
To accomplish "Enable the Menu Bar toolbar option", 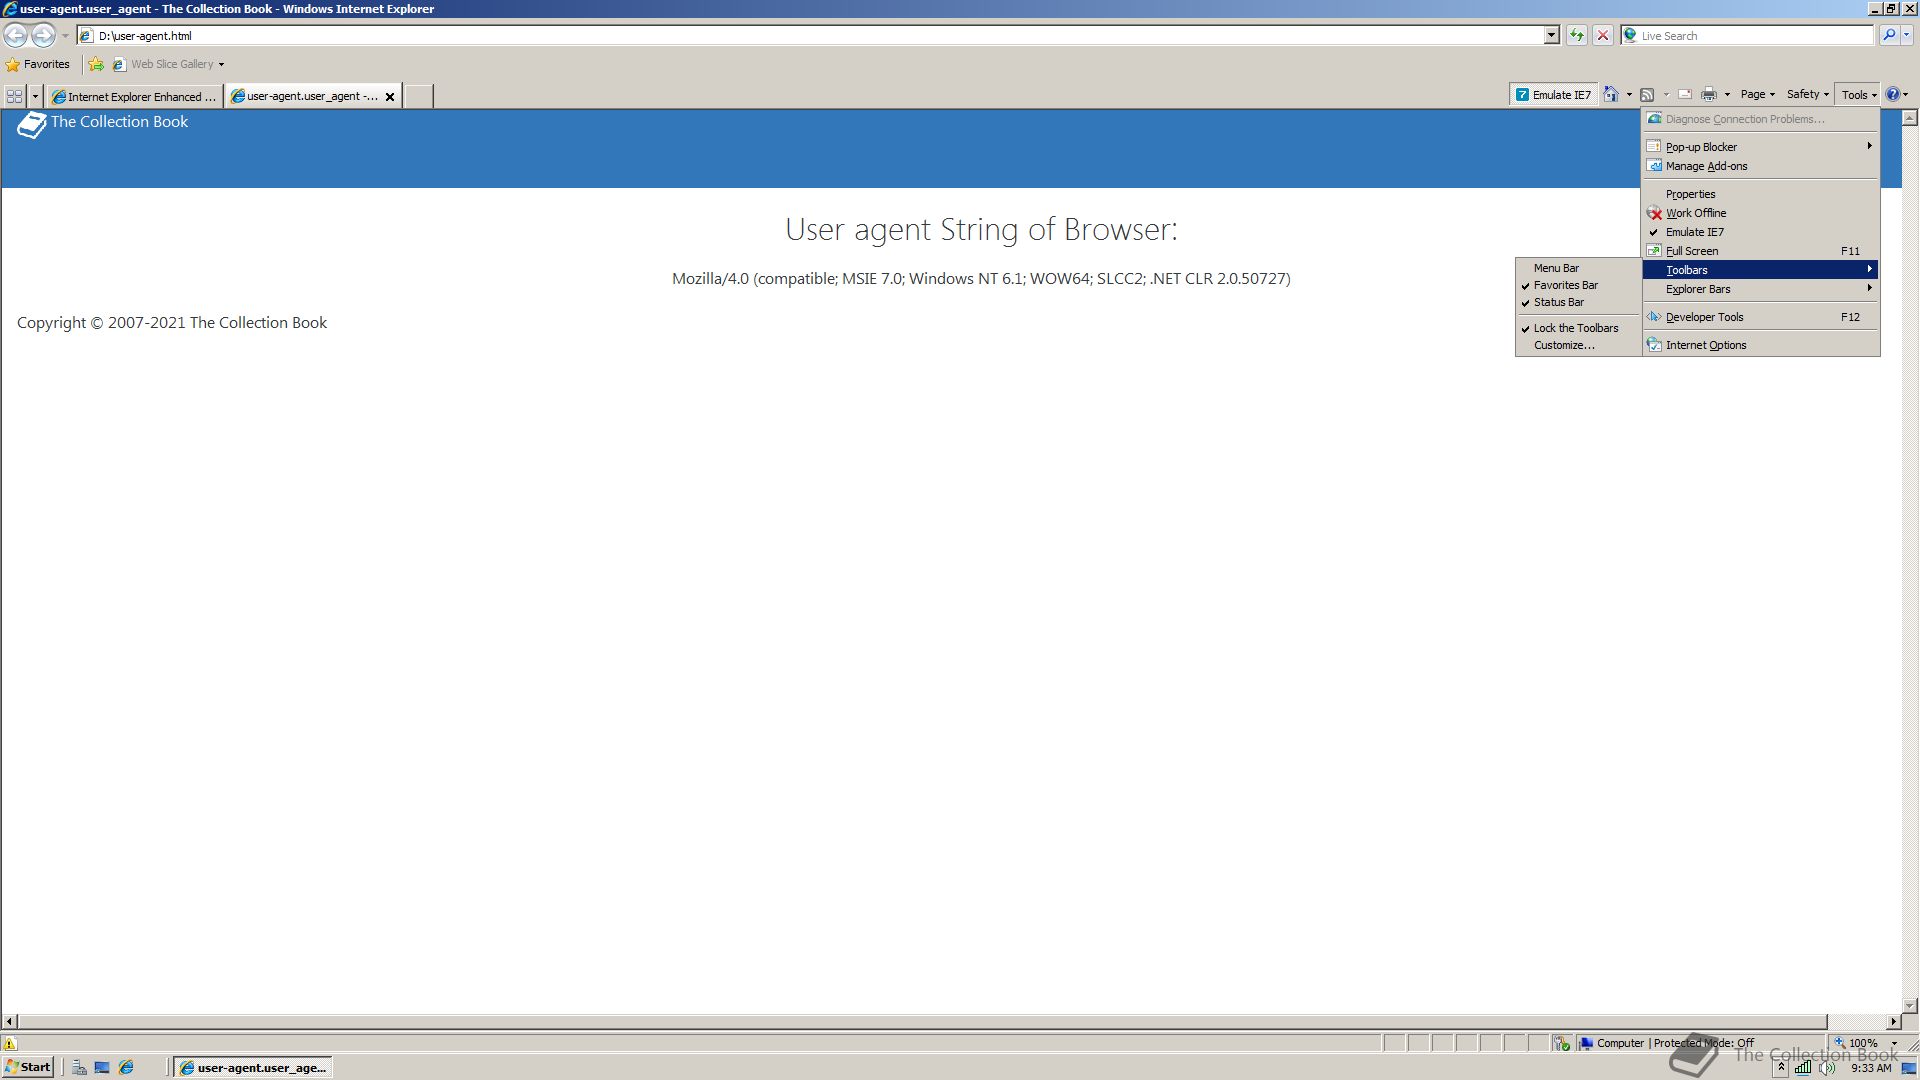I will (x=1579, y=268).
